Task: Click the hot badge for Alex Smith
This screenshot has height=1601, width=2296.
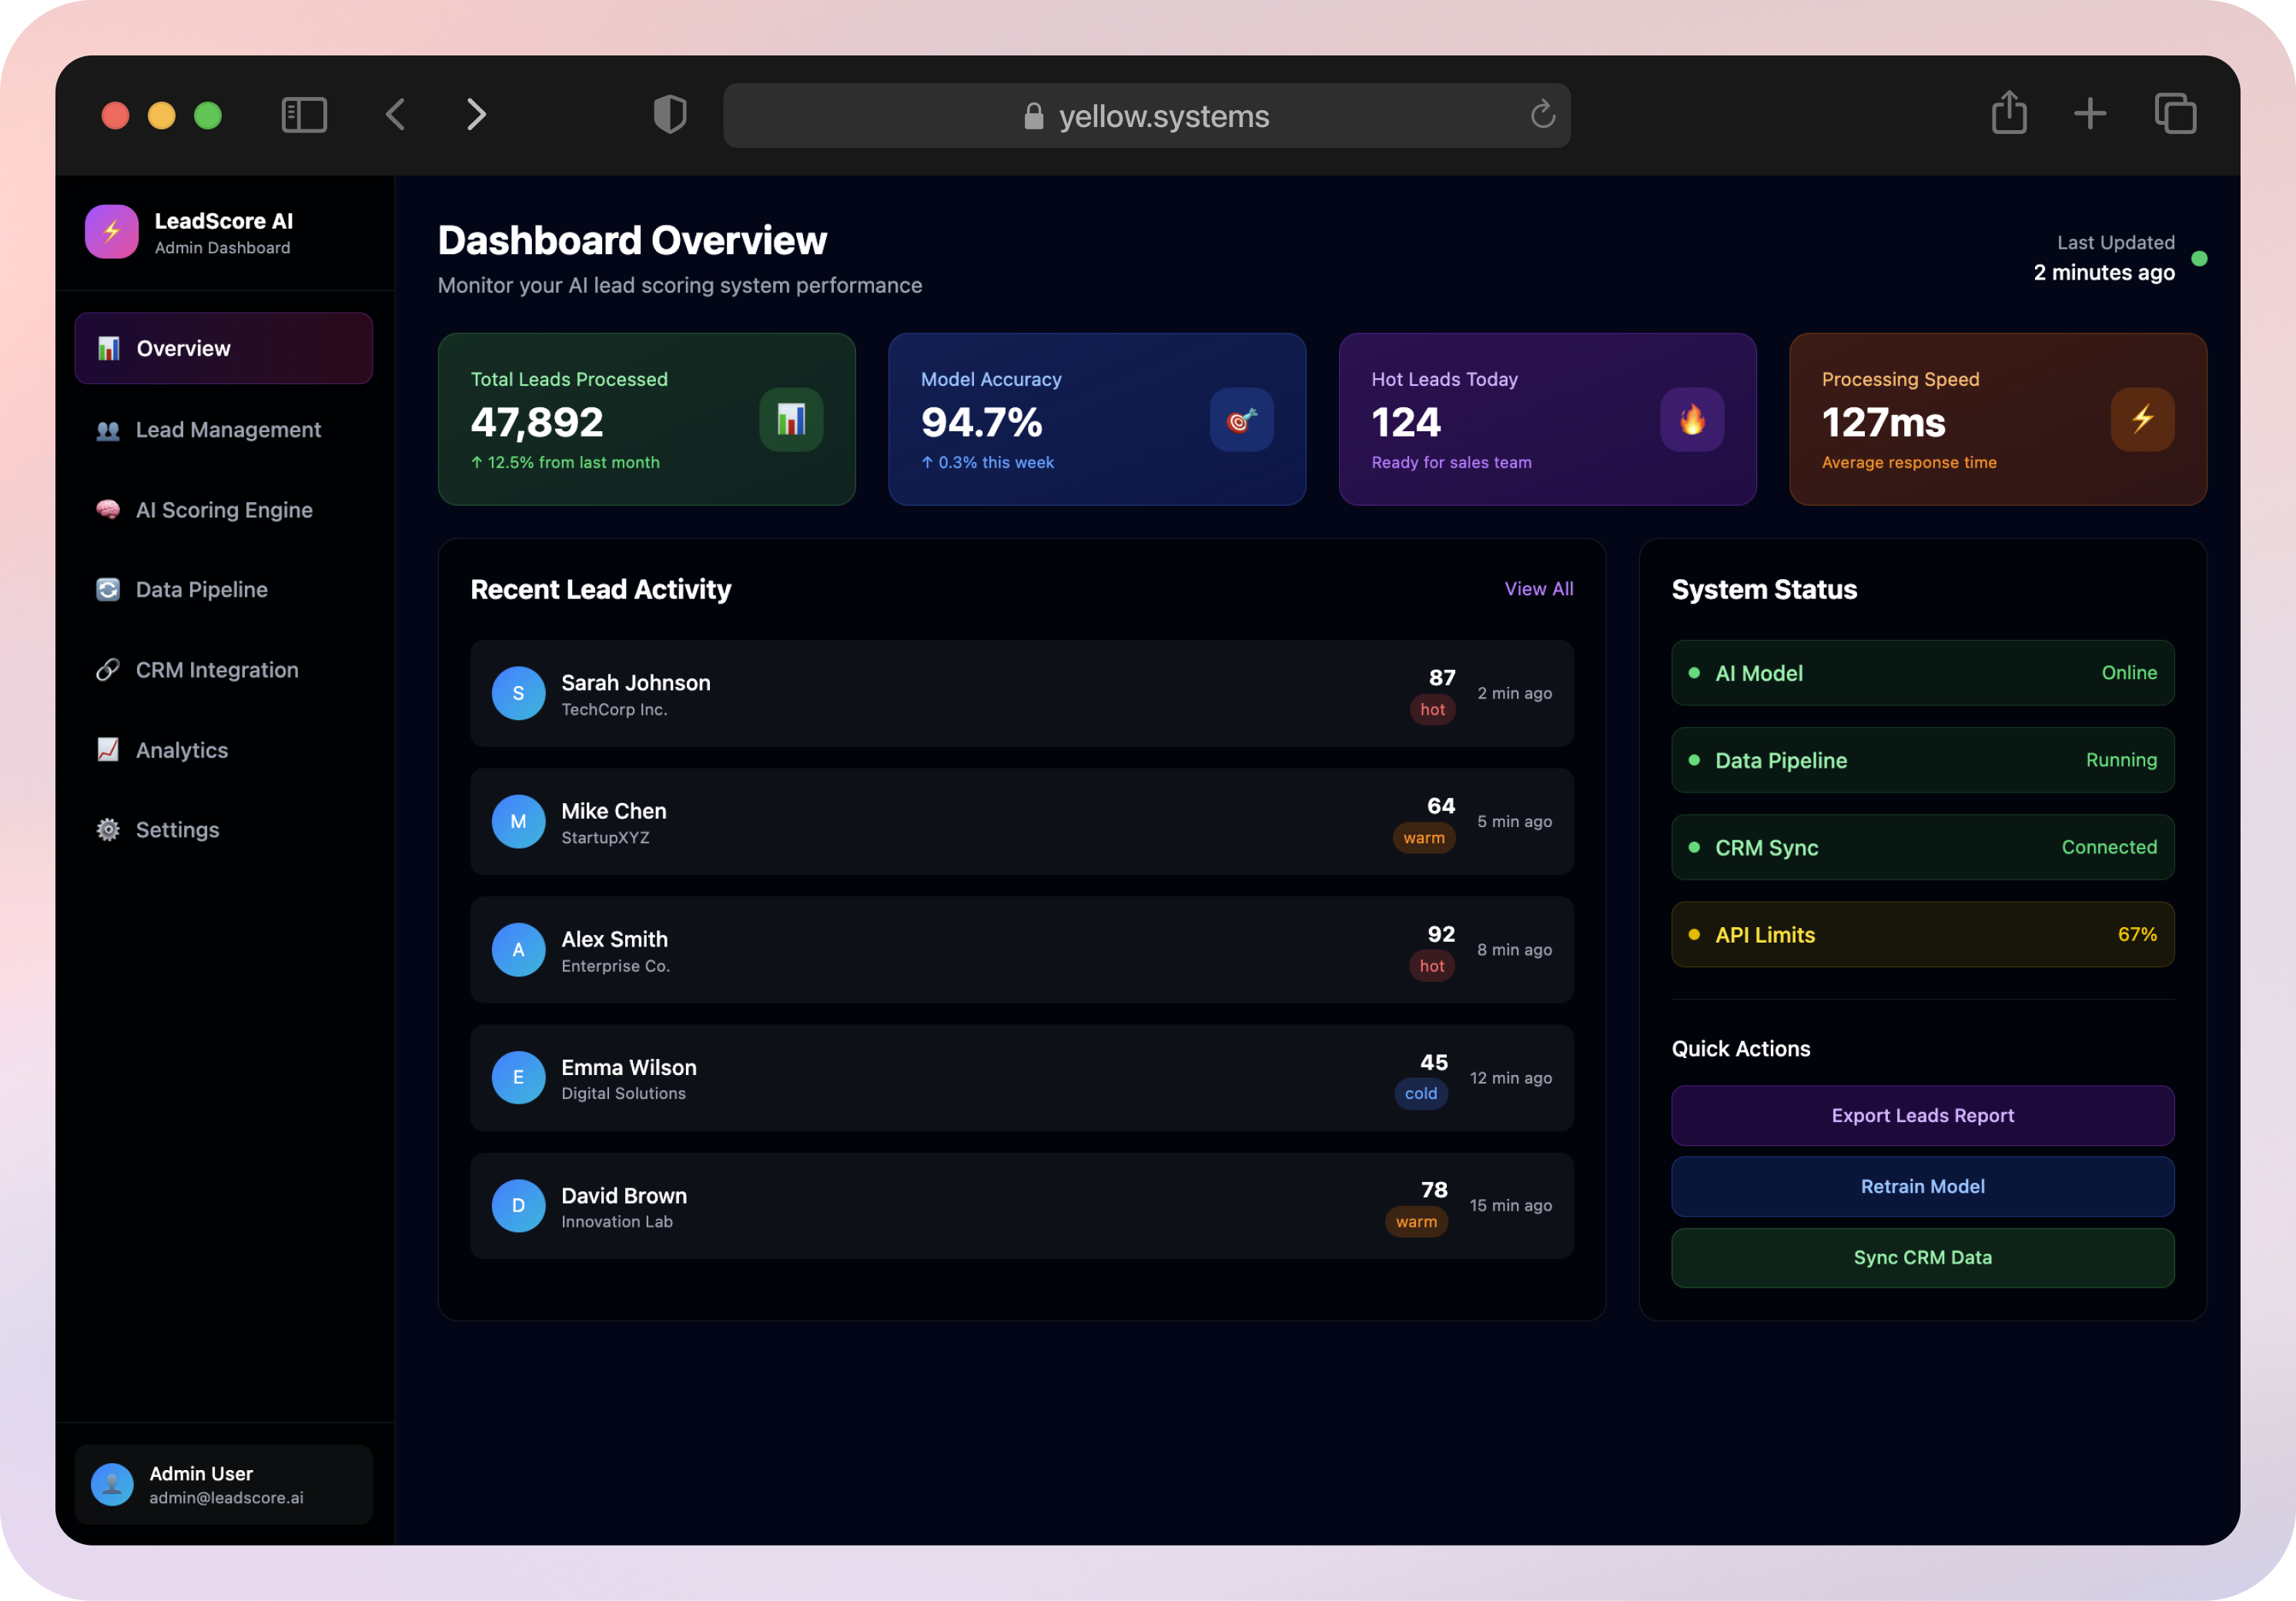Action: coord(1432,966)
